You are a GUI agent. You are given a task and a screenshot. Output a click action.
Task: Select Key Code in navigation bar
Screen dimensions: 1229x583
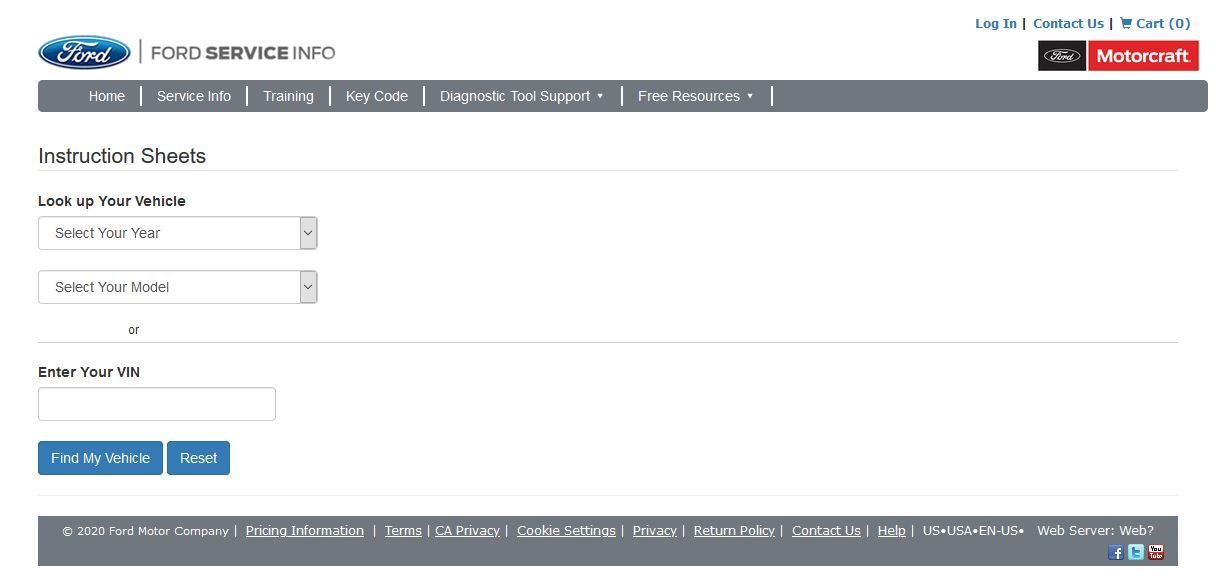click(377, 96)
